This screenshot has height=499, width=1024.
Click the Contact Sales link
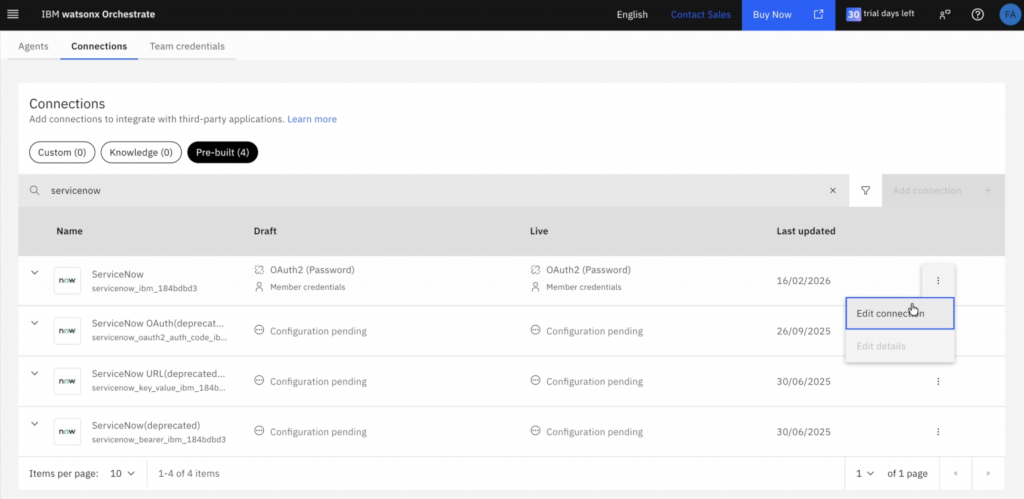click(701, 14)
